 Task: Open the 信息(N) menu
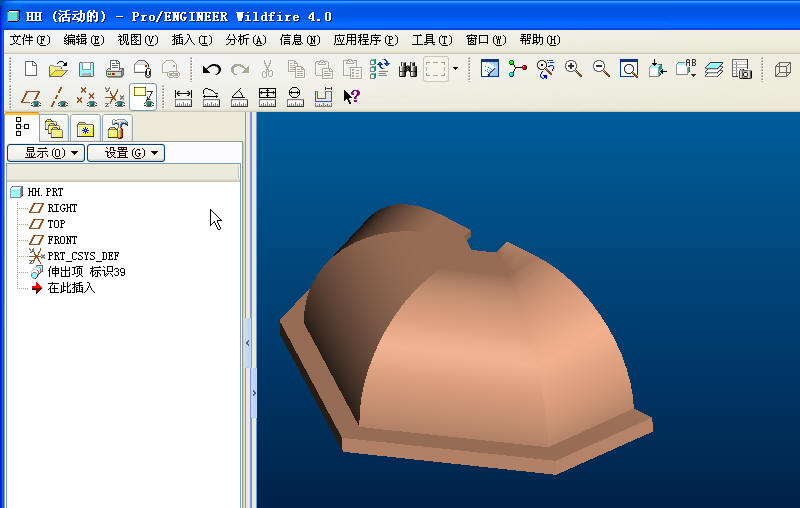(300, 40)
